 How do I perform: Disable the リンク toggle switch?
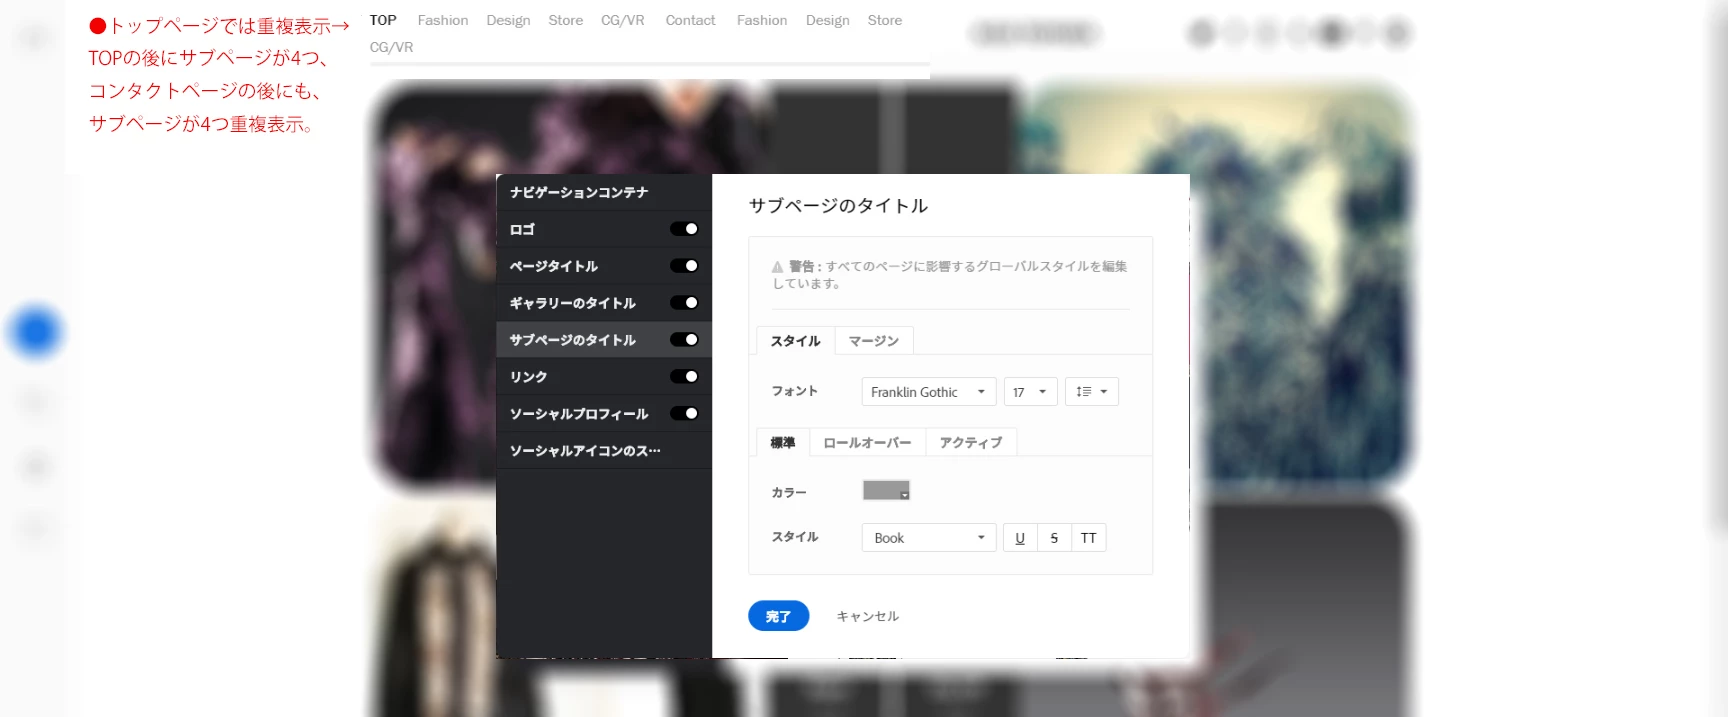tap(684, 377)
